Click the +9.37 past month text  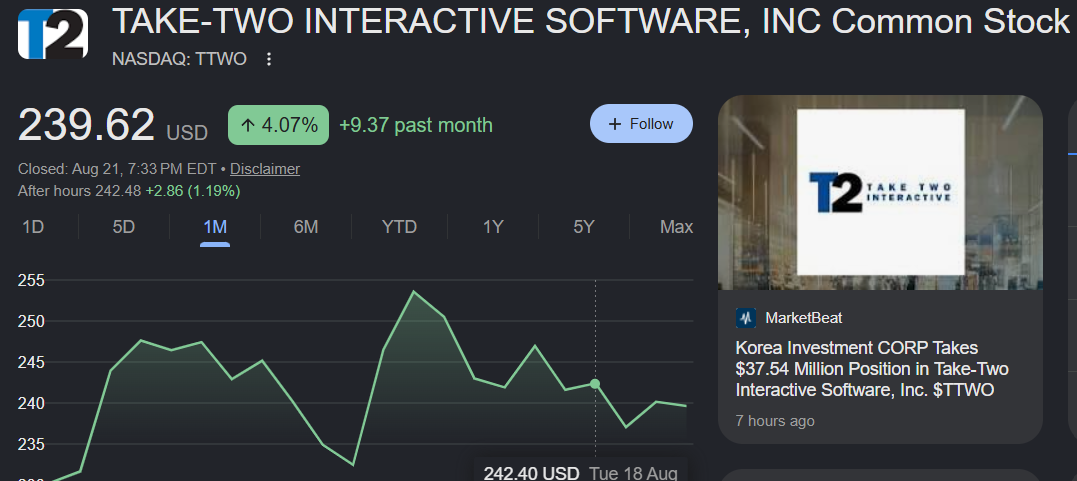point(416,125)
